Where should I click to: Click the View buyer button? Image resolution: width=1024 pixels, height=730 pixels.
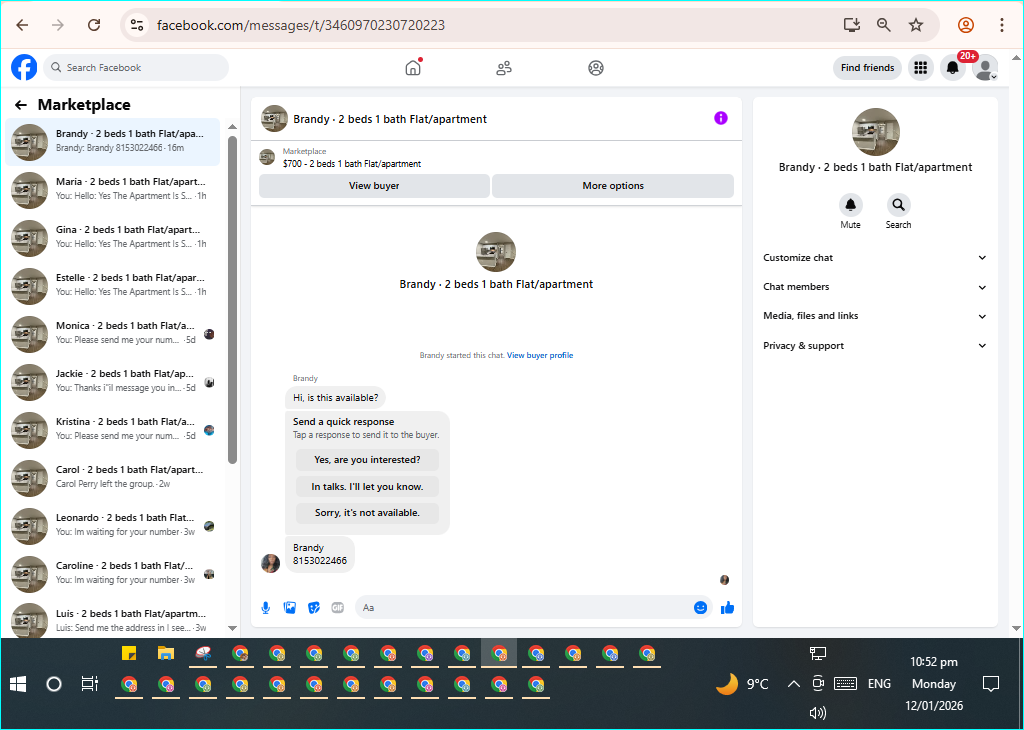click(x=374, y=186)
